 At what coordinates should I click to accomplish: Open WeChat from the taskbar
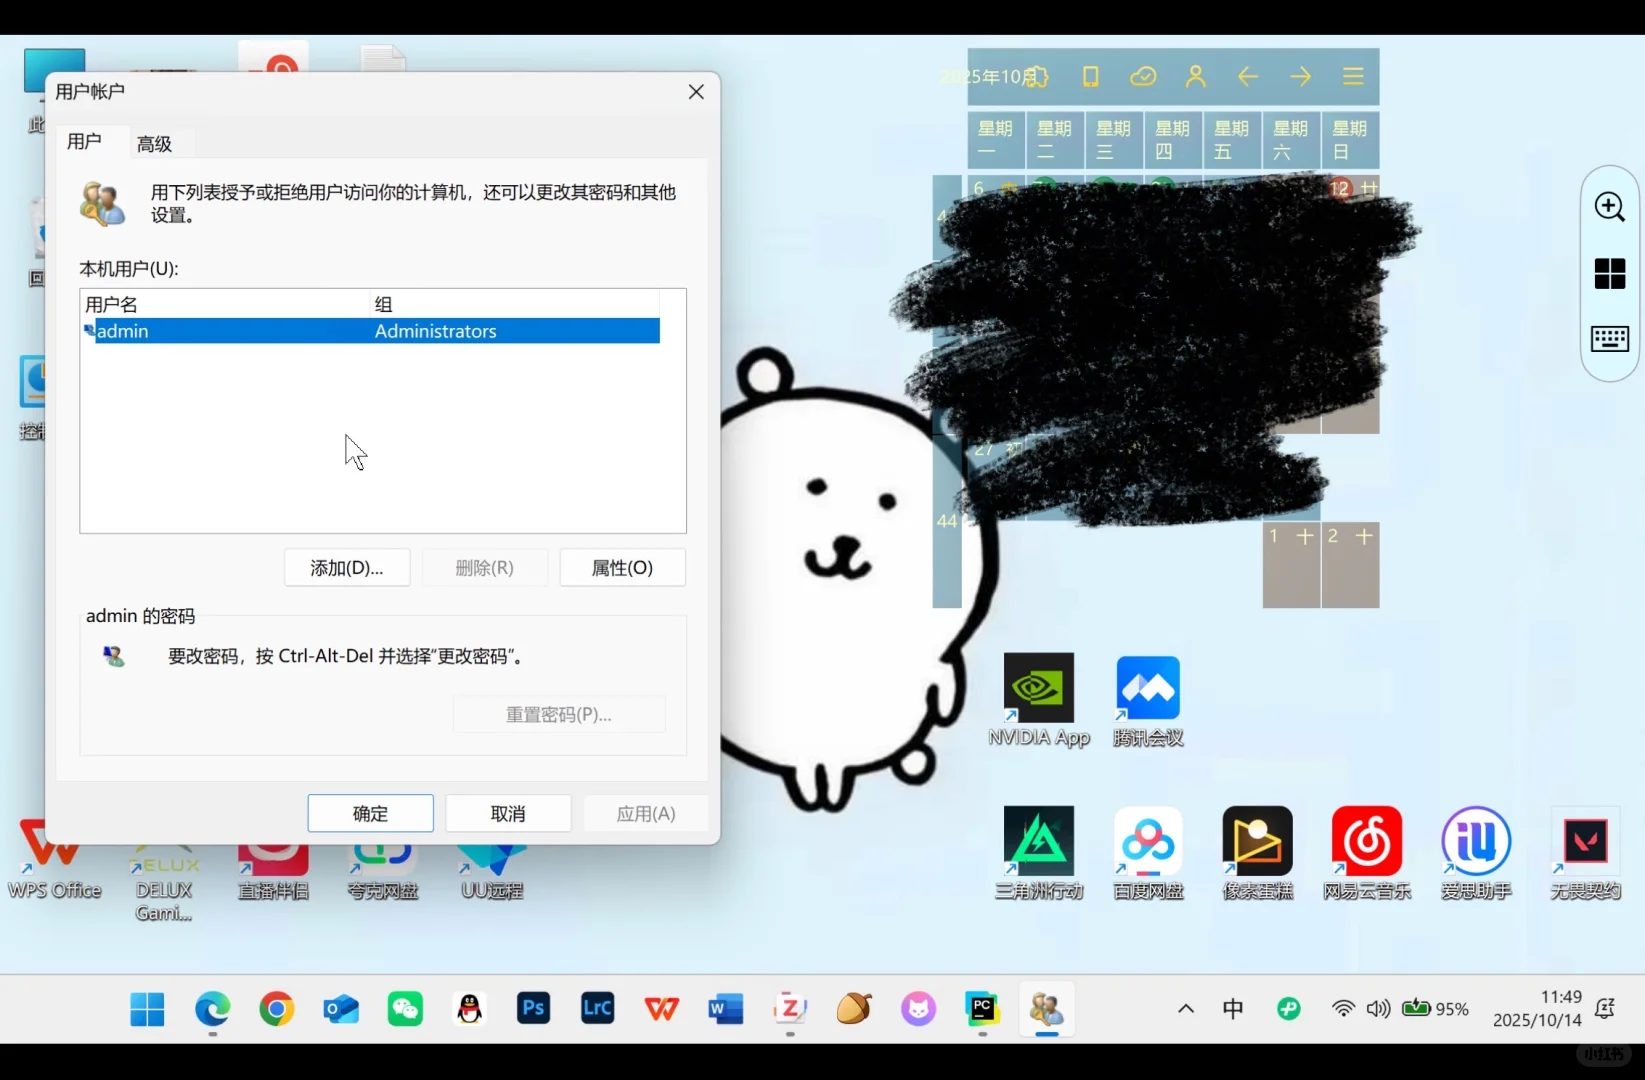click(x=405, y=1009)
